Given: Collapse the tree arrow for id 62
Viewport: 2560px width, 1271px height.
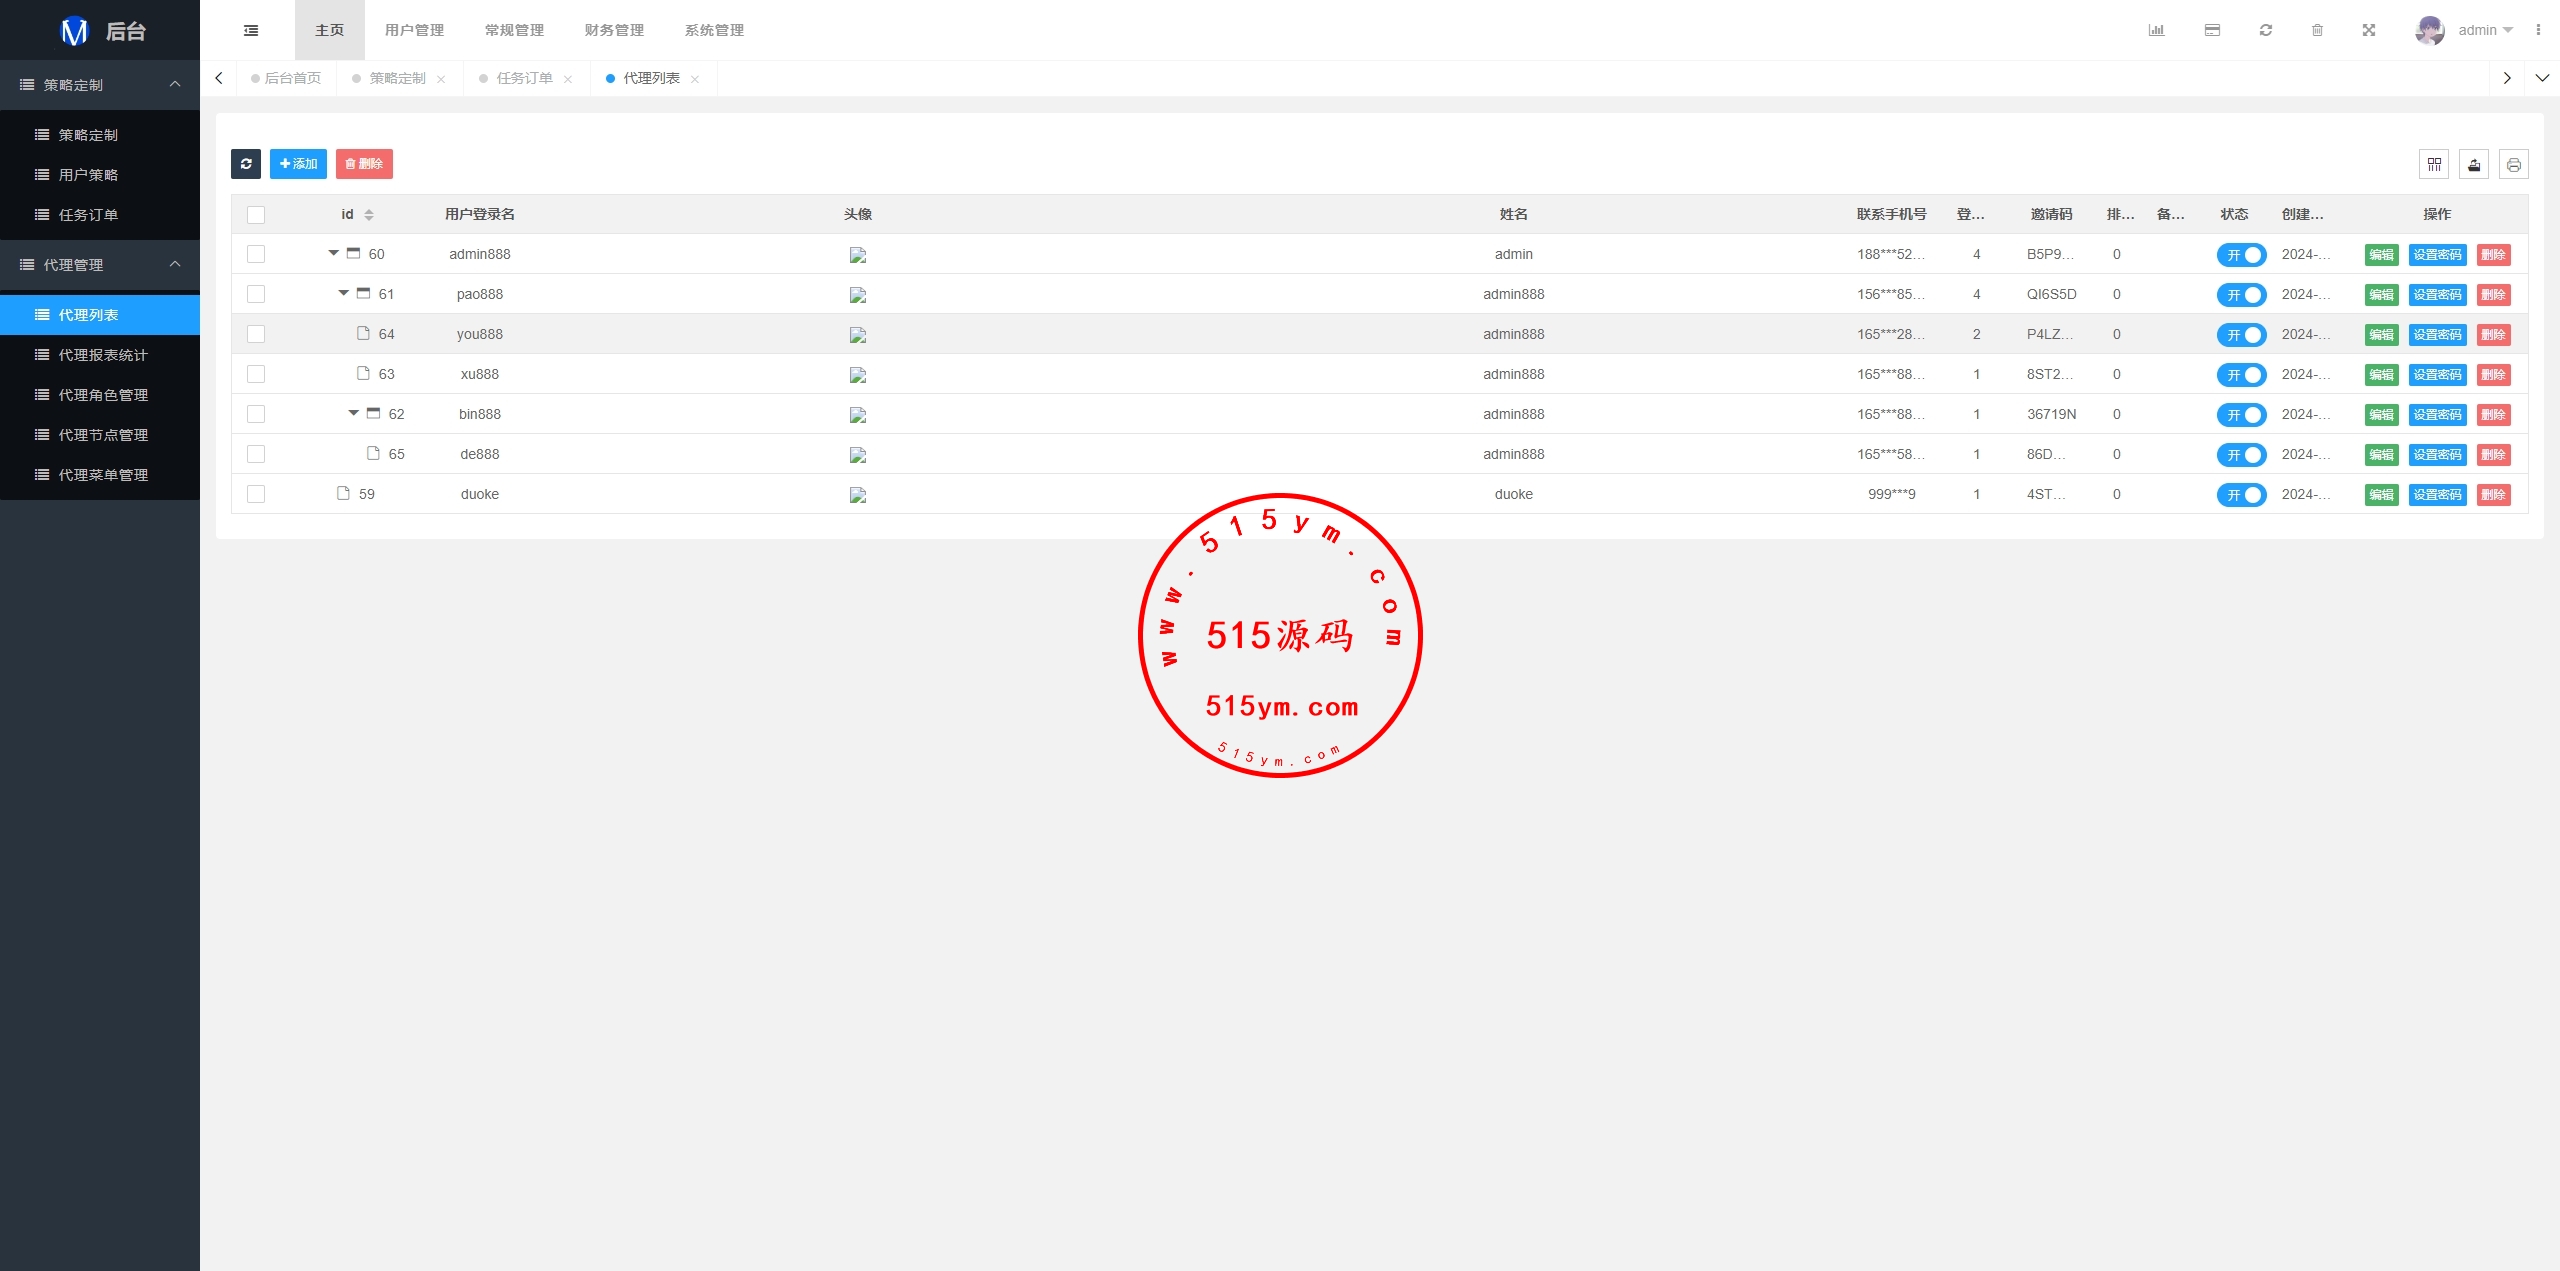Looking at the screenshot, I should pyautogui.click(x=353, y=413).
